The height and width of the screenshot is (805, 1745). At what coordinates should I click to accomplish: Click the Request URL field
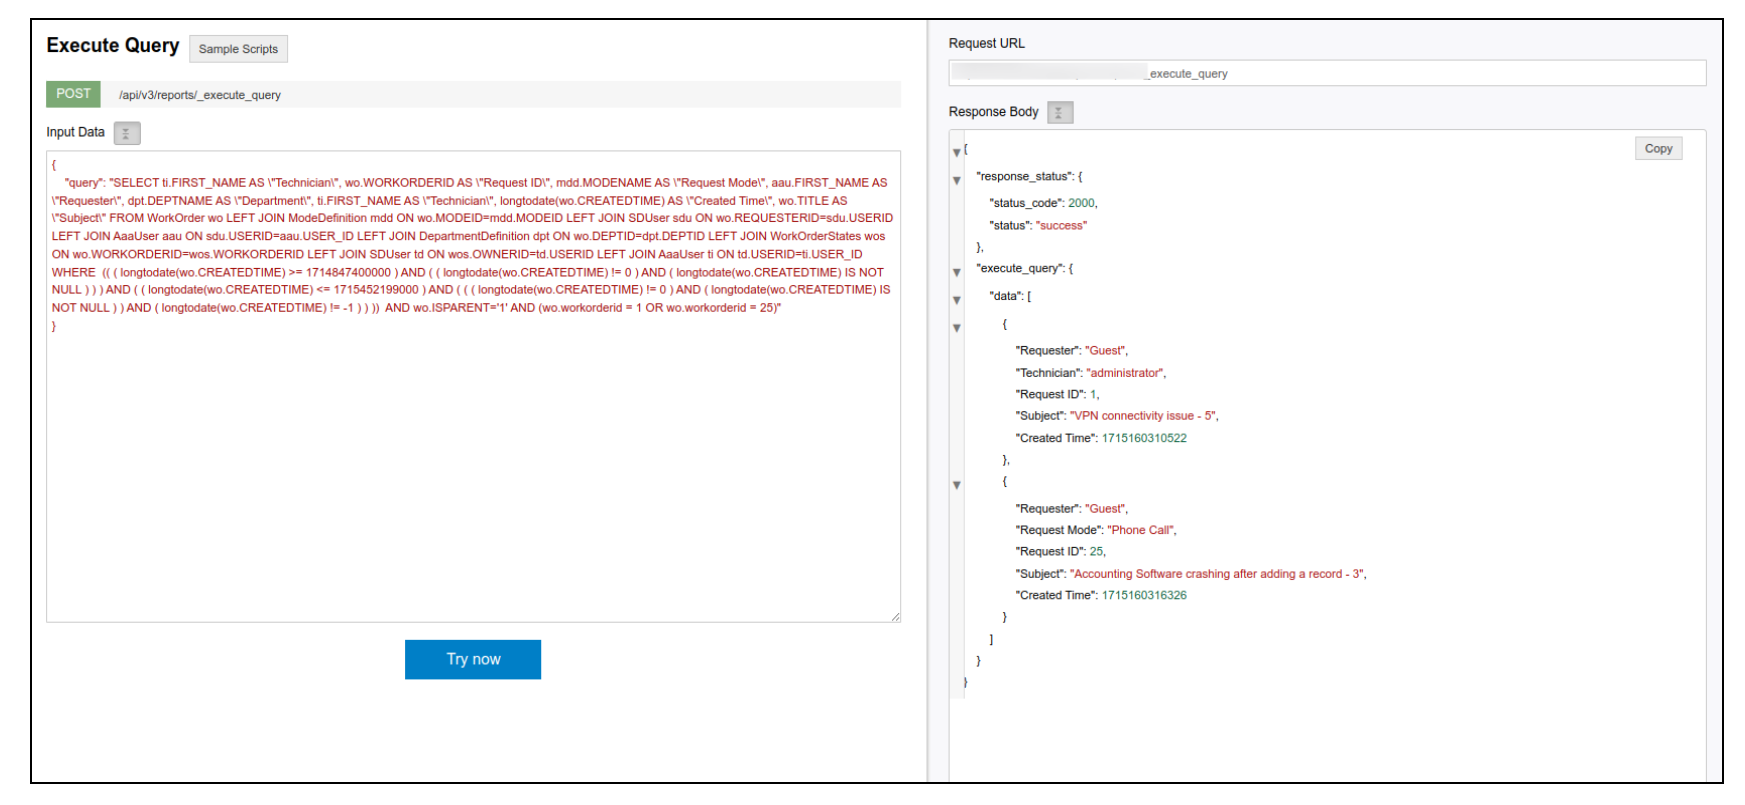1326,73
